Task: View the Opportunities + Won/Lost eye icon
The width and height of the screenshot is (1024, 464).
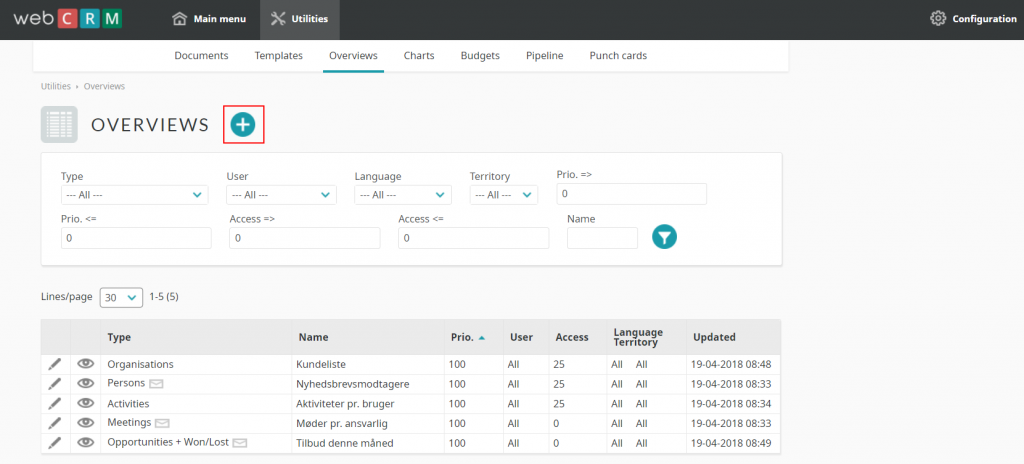Action: [x=86, y=442]
